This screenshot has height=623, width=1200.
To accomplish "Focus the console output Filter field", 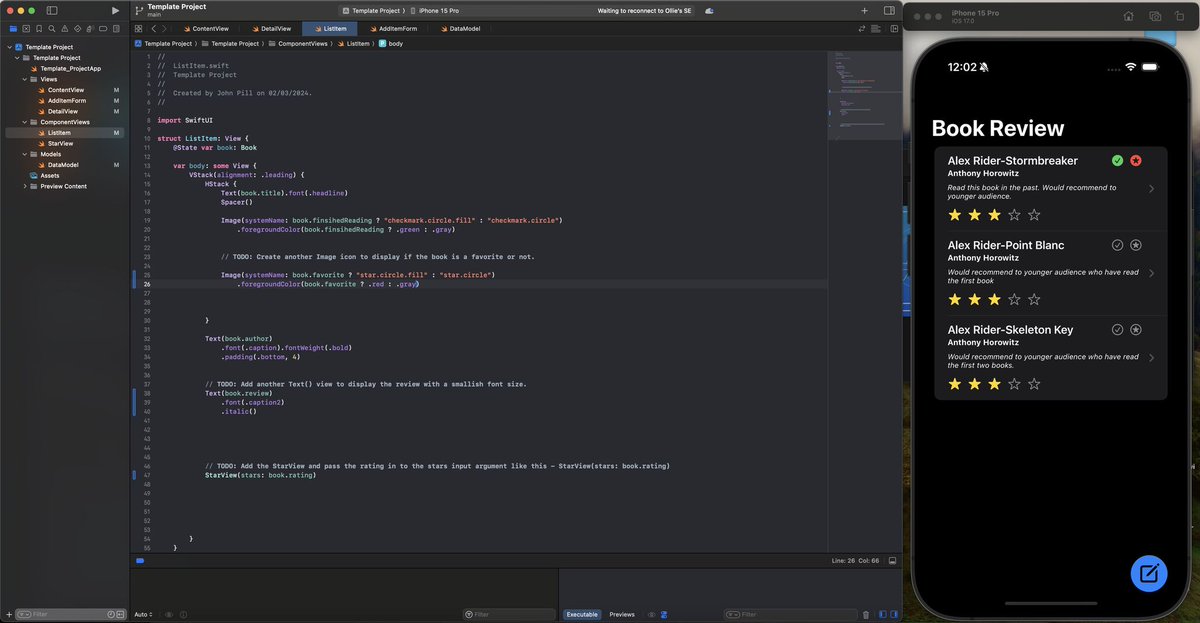I will click(x=790, y=614).
